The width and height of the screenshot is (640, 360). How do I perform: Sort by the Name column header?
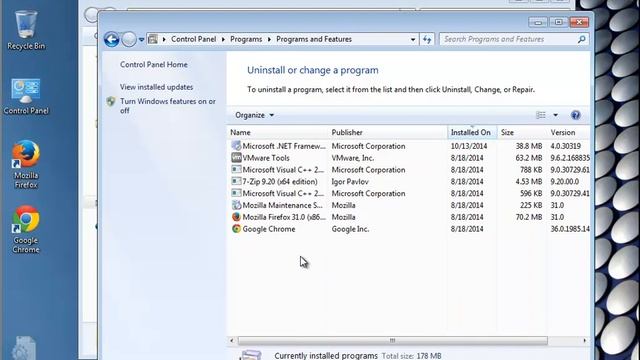pos(278,132)
